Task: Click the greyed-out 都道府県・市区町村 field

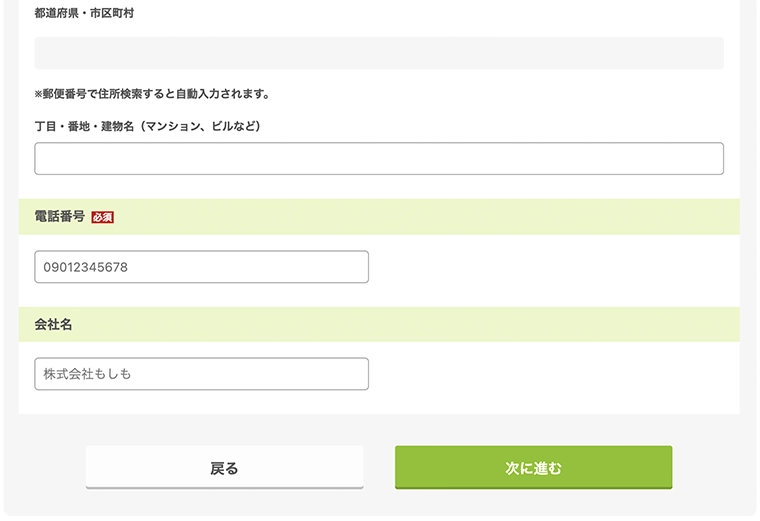Action: [x=379, y=53]
